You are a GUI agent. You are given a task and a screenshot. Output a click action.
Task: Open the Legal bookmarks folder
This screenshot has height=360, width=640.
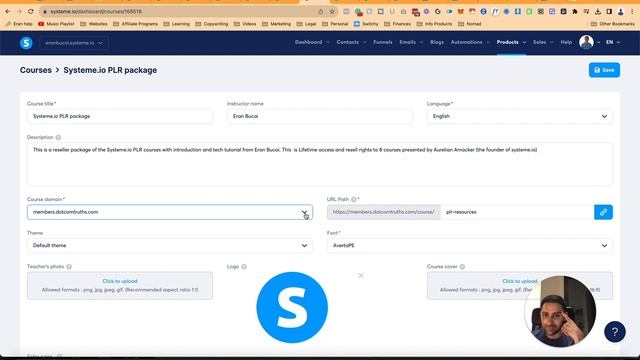pos(306,24)
